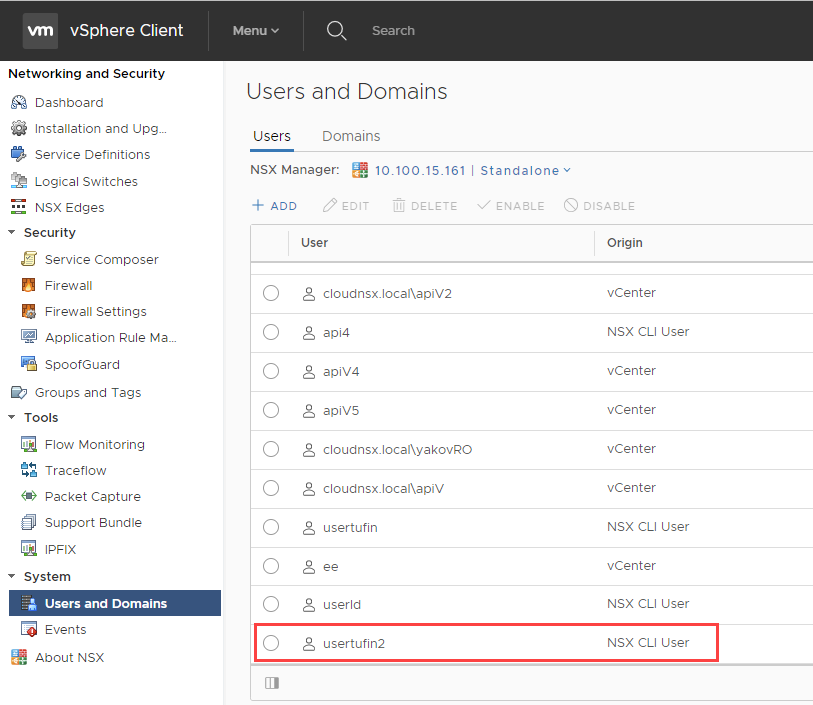Open the Firewall page
The image size is (813, 705).
(68, 286)
